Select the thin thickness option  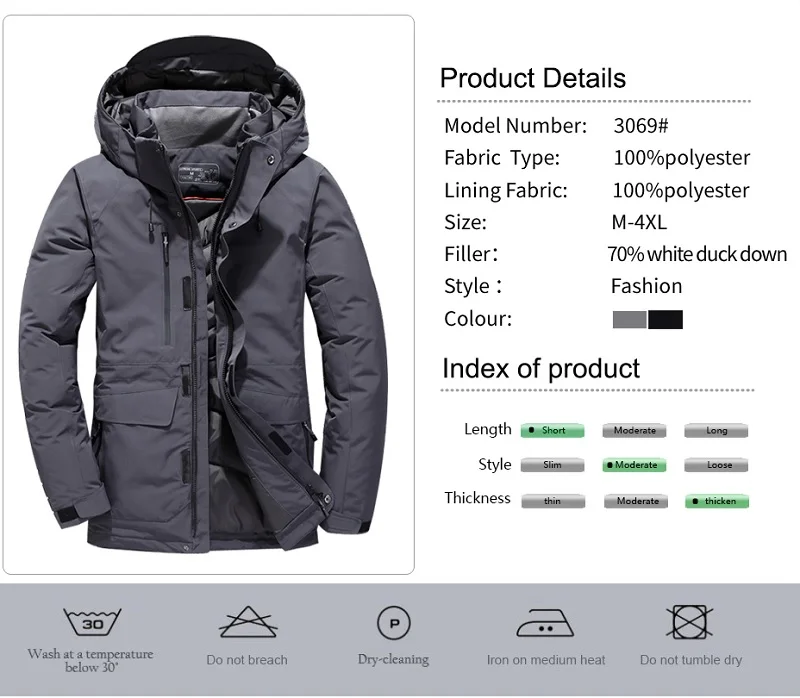click(553, 501)
